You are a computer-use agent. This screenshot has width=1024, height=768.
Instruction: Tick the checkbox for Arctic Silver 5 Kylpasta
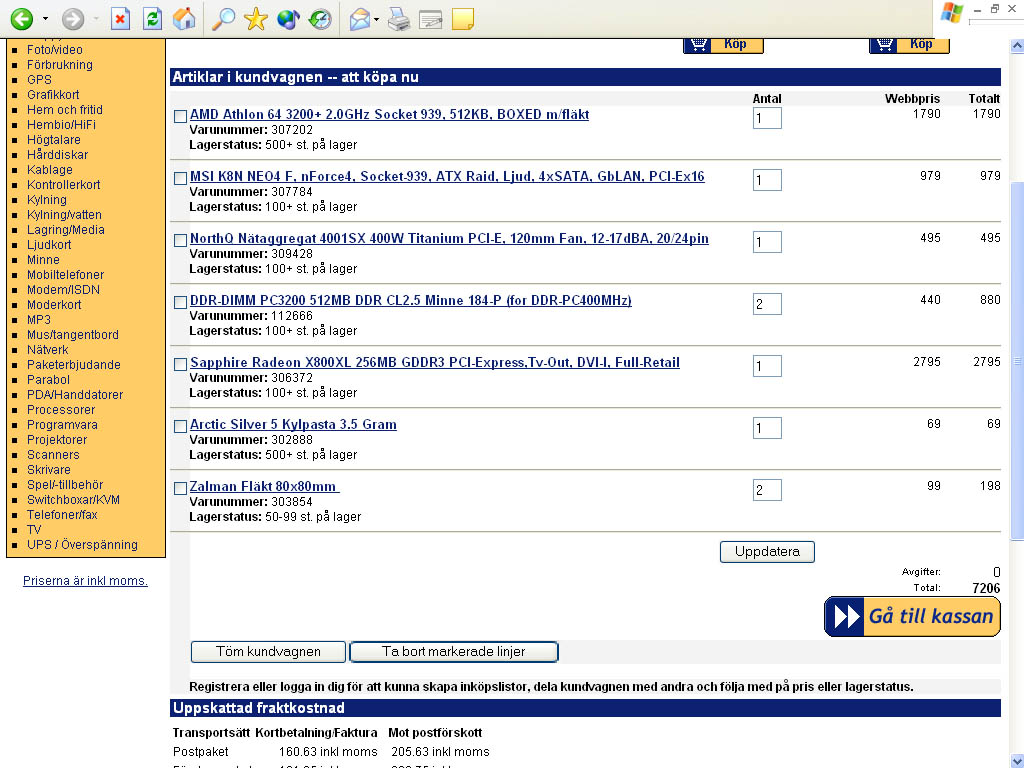point(181,426)
